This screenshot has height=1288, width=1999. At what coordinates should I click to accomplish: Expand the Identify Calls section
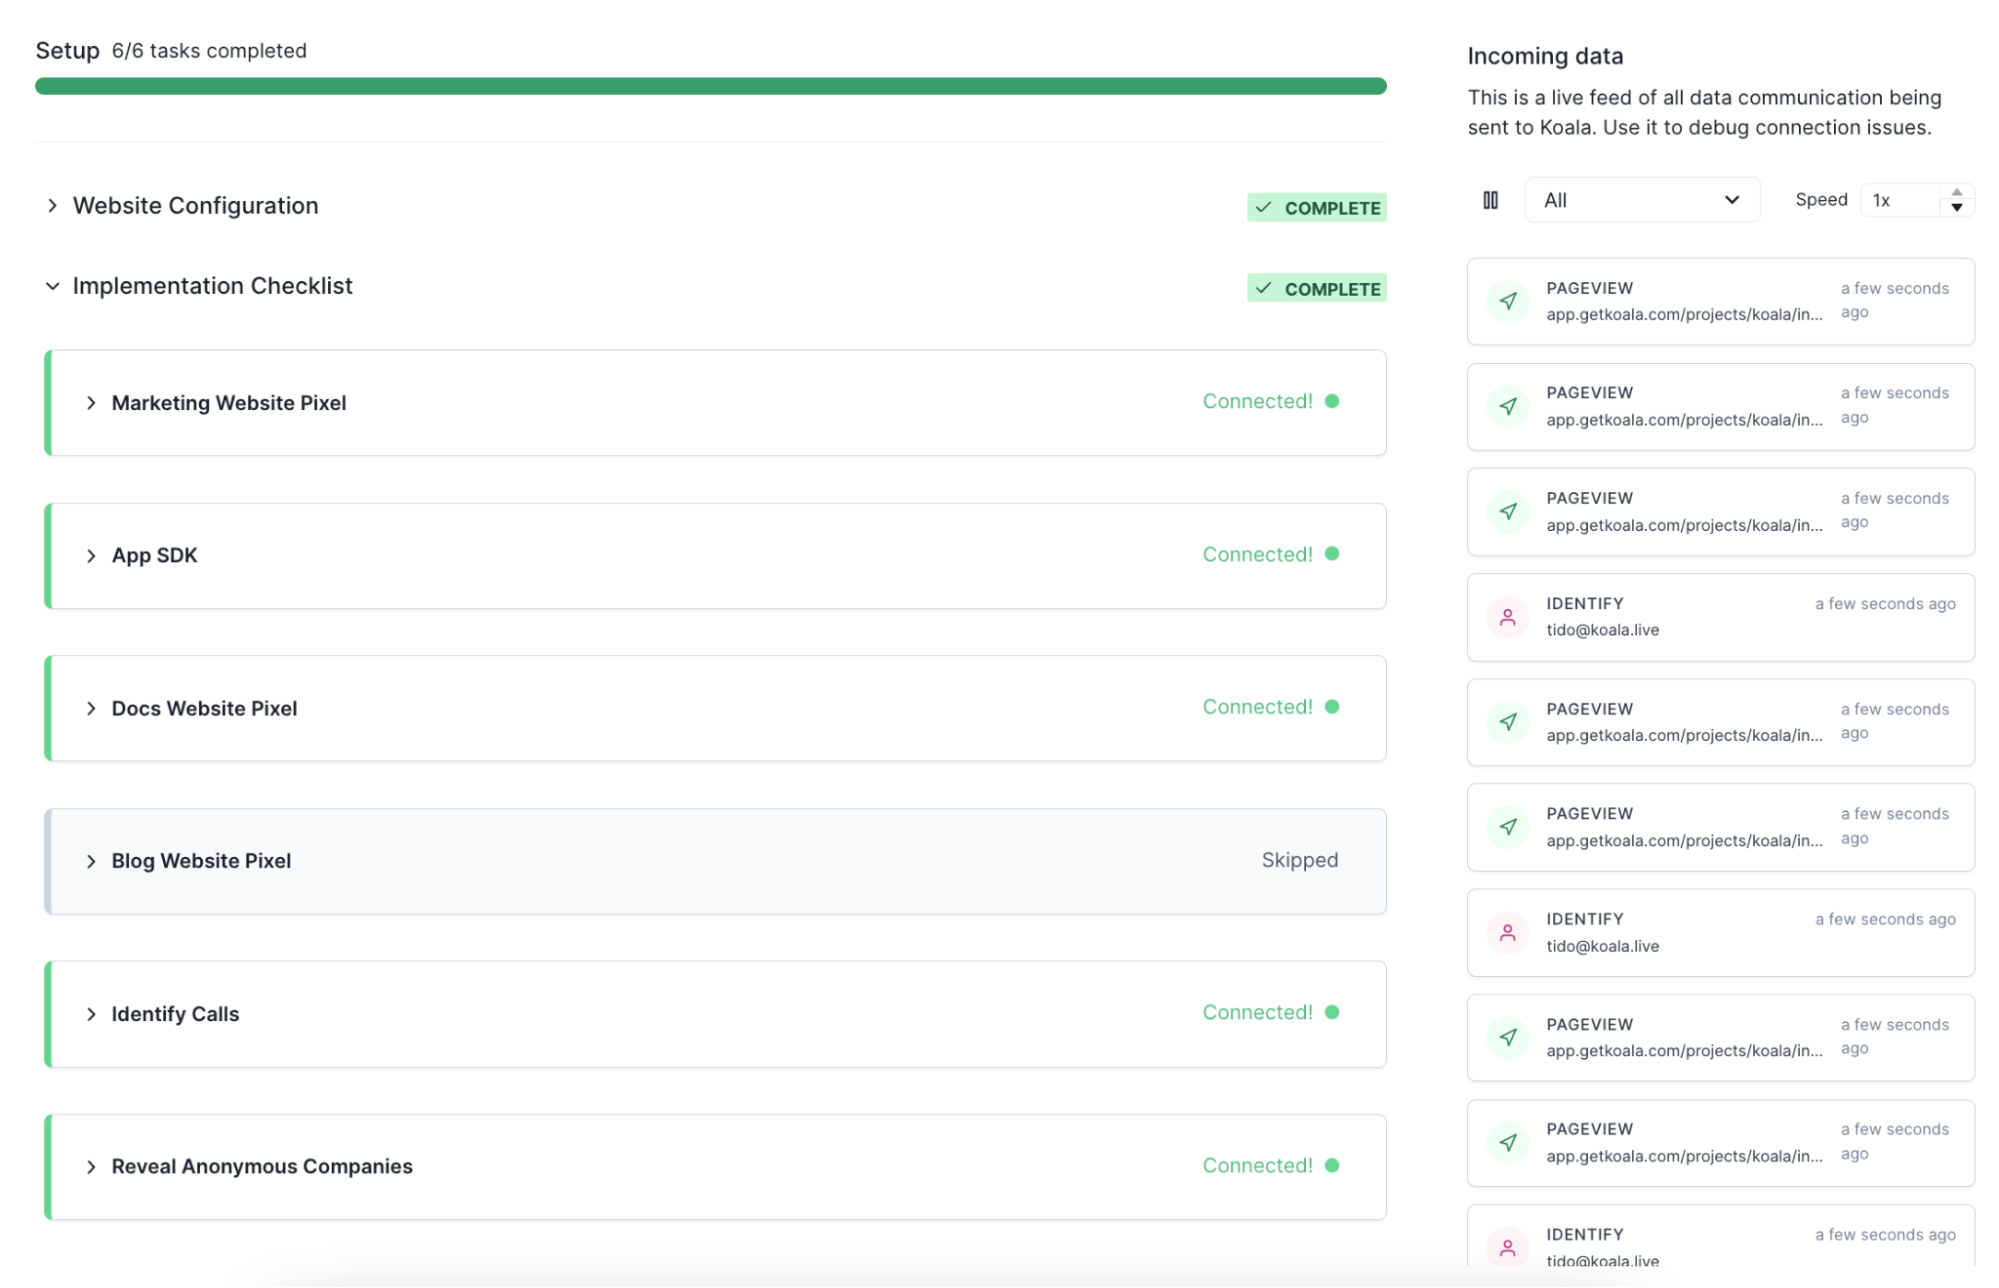[90, 1013]
